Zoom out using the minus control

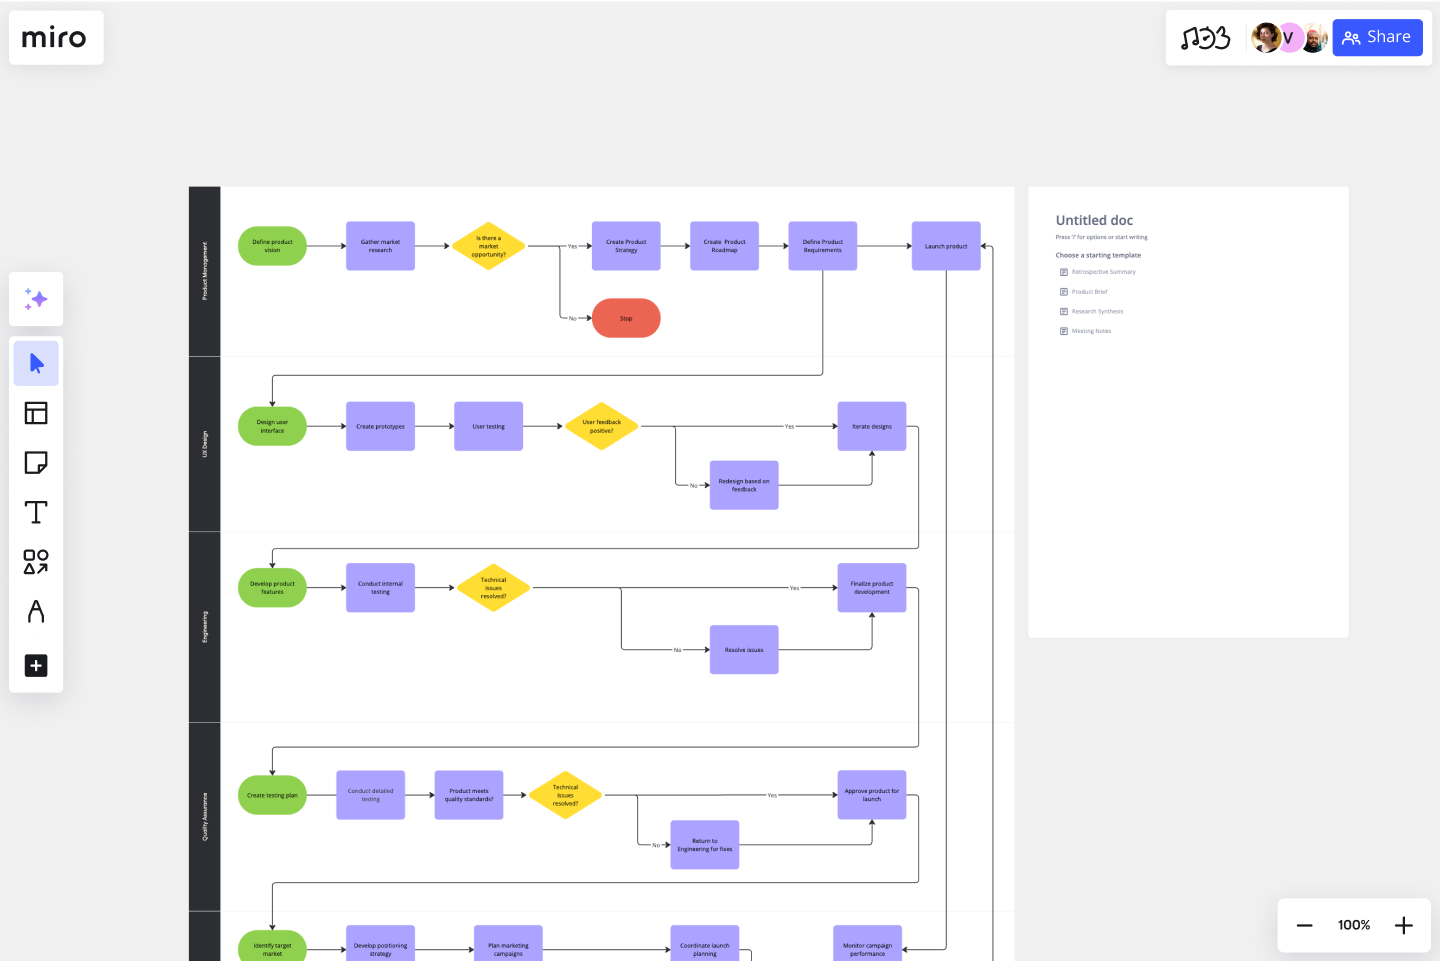(x=1304, y=924)
